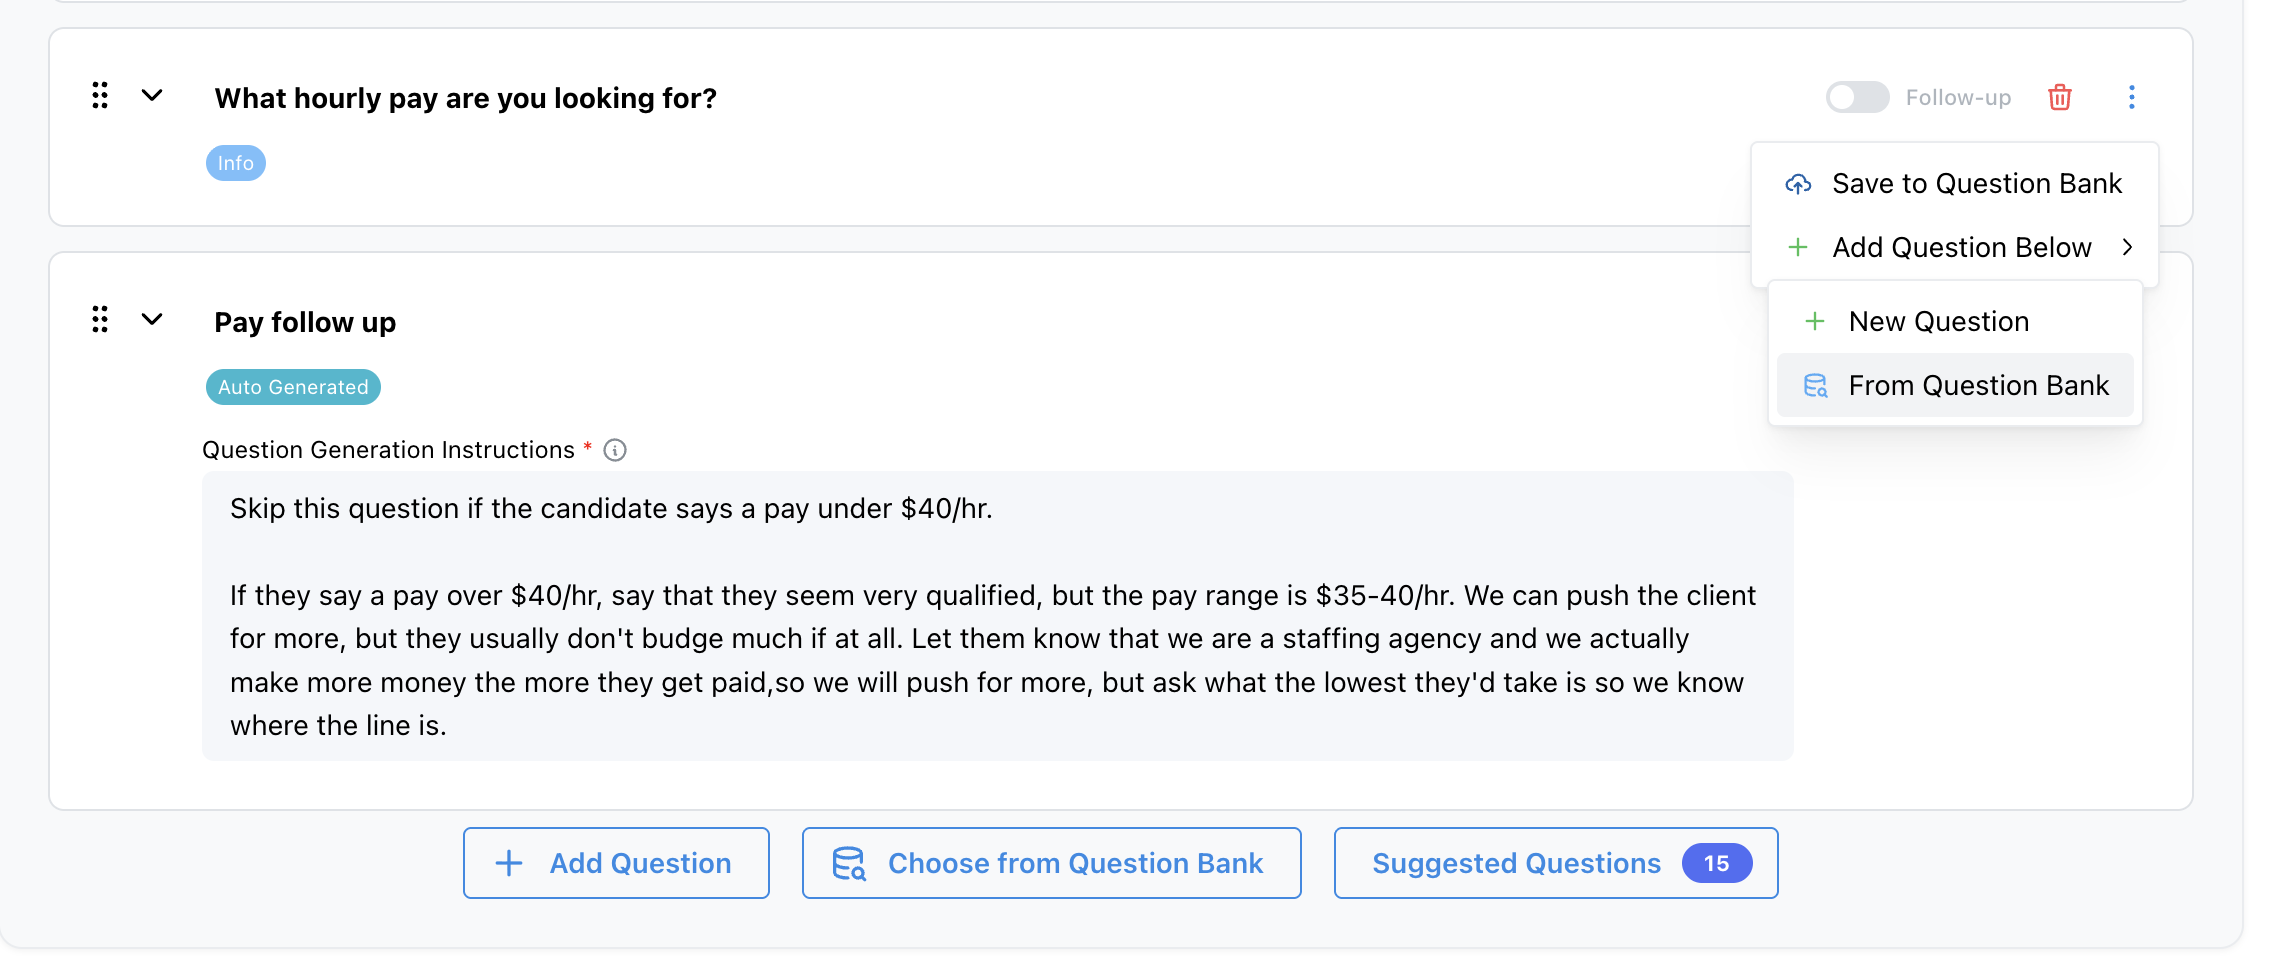Click the database icon beside From Question Bank

click(x=1815, y=385)
